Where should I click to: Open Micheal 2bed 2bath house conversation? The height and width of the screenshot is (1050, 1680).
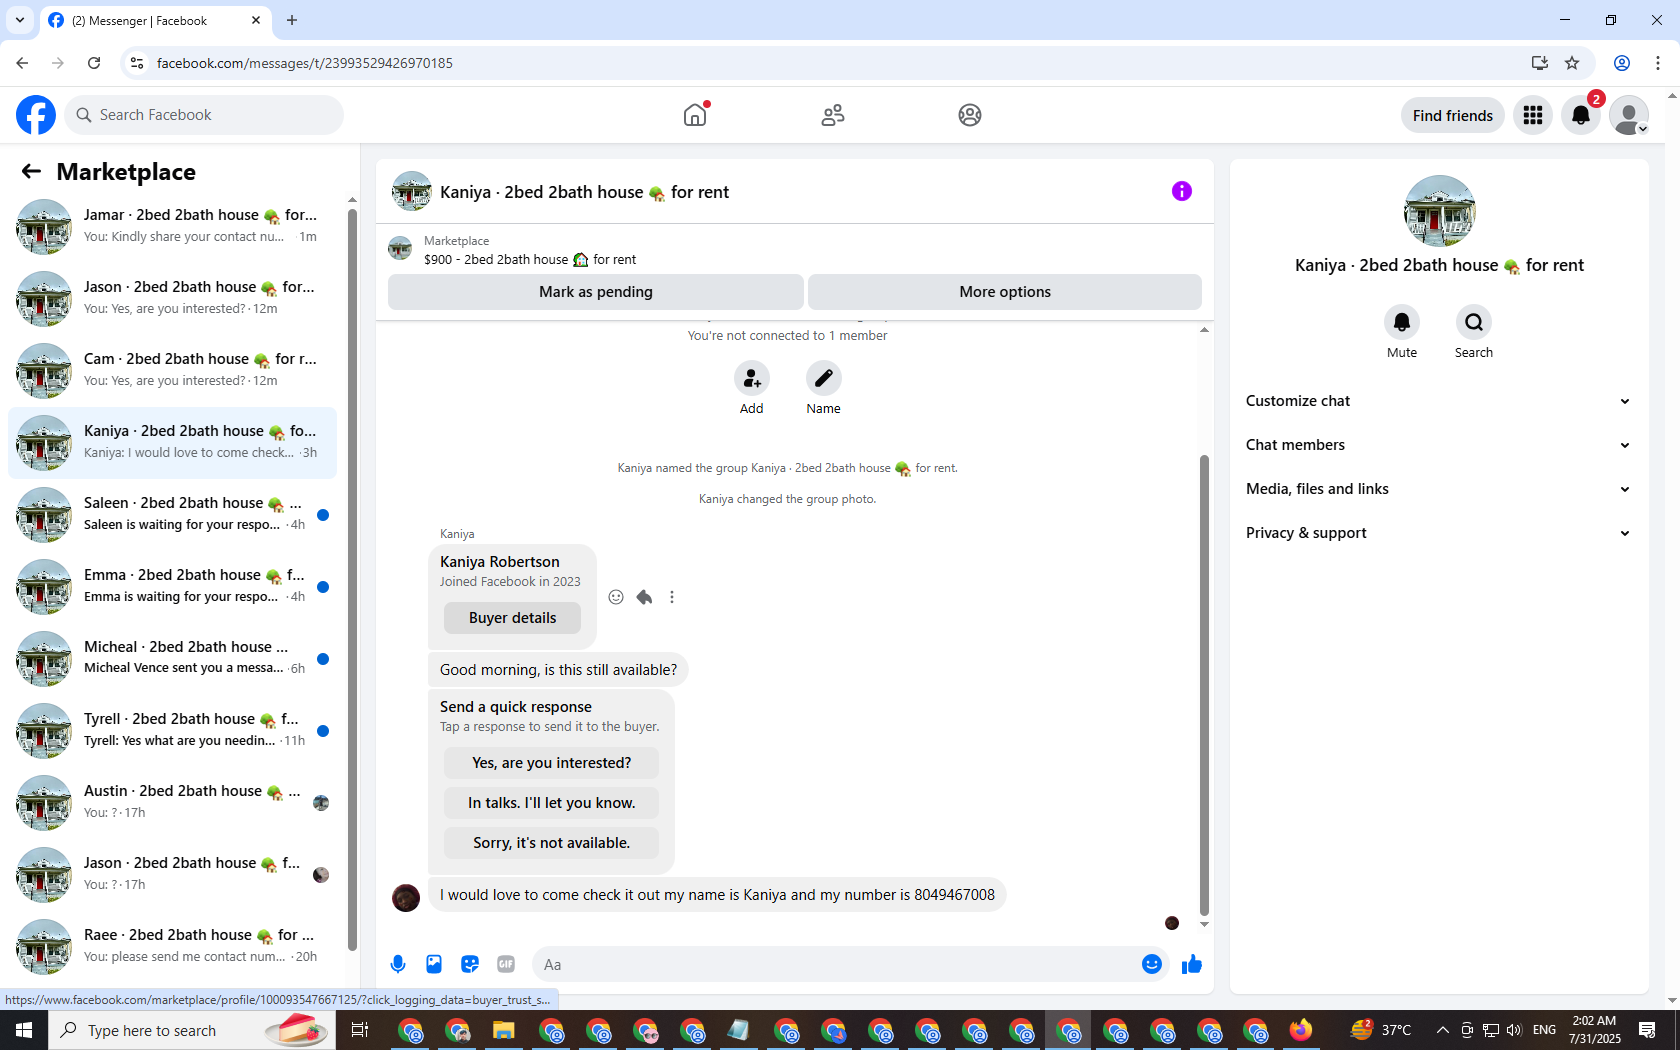pyautogui.click(x=172, y=658)
